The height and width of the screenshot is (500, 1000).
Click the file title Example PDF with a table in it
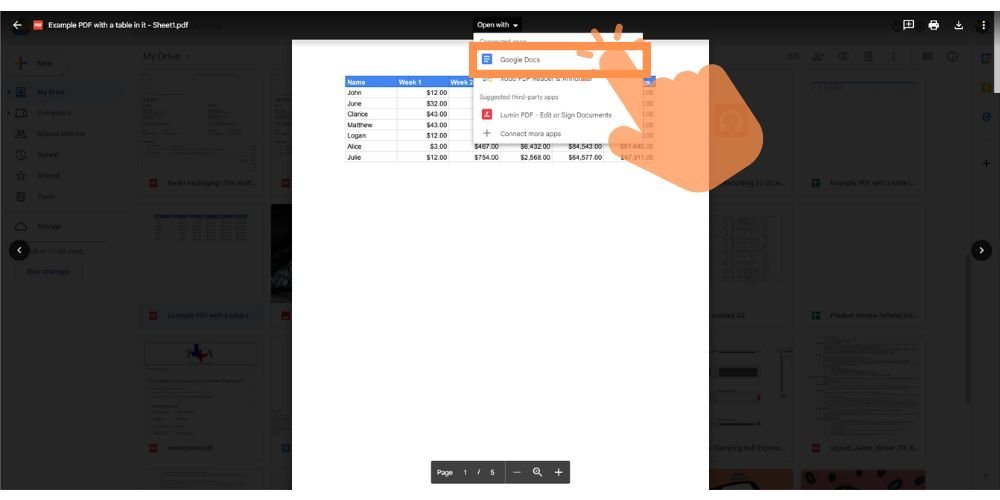click(x=118, y=25)
